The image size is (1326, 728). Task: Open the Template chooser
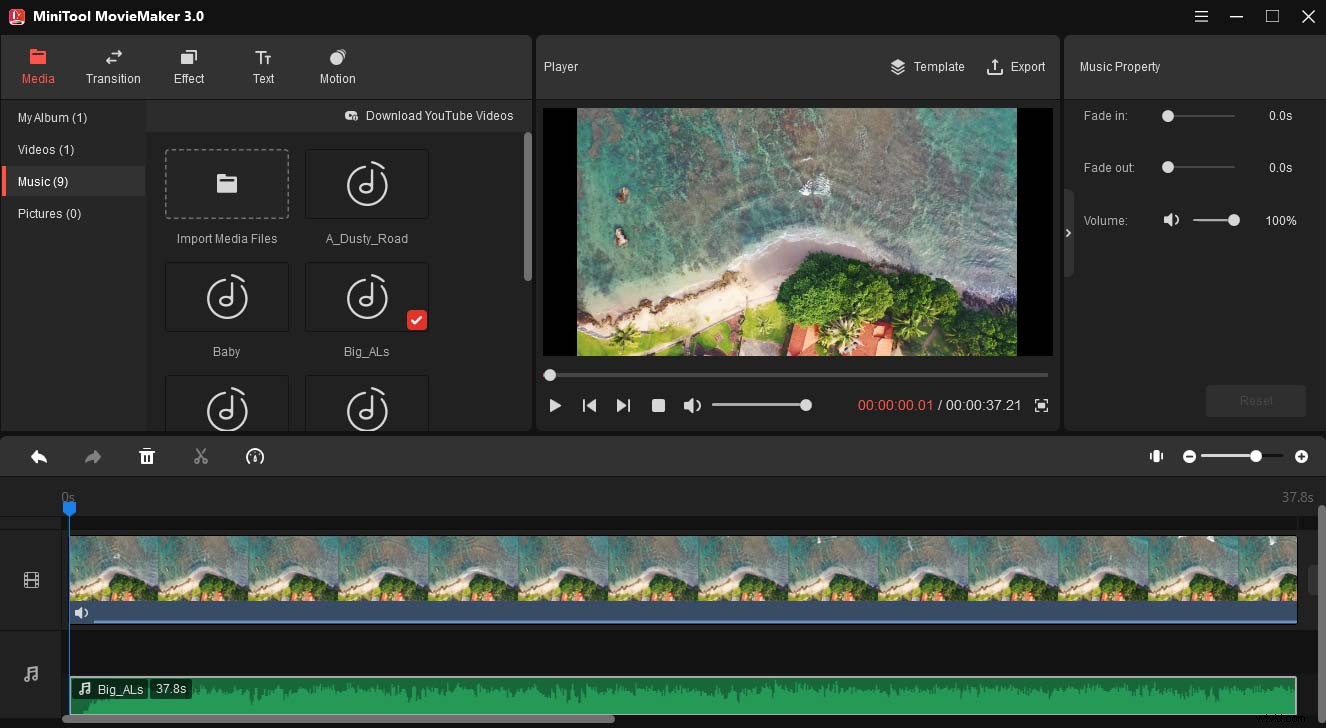pyautogui.click(x=927, y=67)
